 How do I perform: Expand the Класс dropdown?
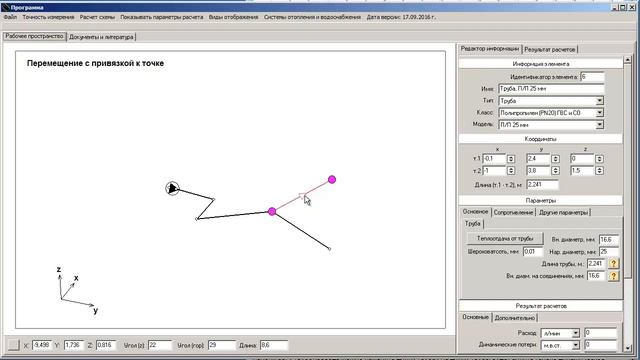pyautogui.click(x=599, y=113)
